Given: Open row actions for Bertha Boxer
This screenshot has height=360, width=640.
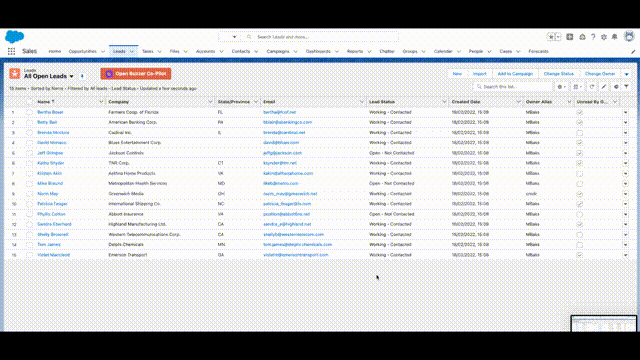Looking at the screenshot, I should pyautogui.click(x=625, y=112).
